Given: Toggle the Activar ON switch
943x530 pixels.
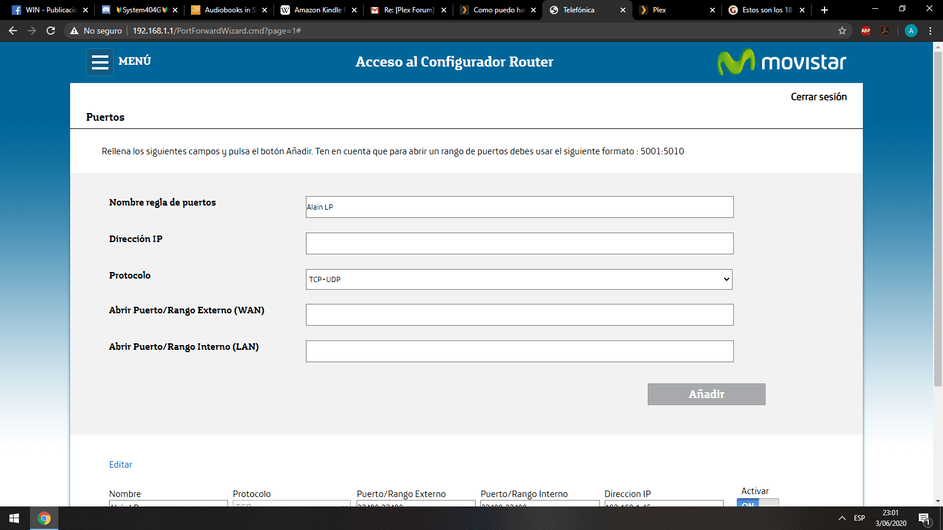Looking at the screenshot, I should click(x=757, y=503).
